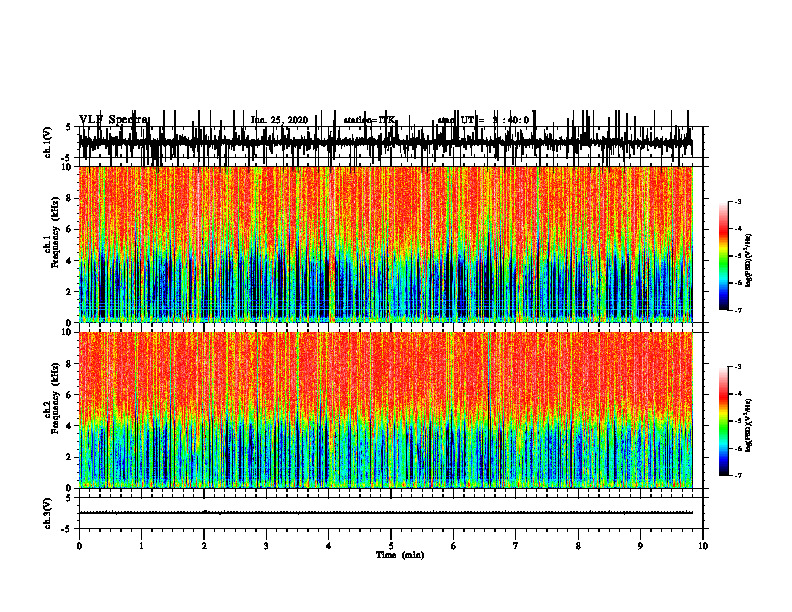This screenshot has height=612, width=792.
Task: Click the time axis tick label "4"
Action: (328, 545)
